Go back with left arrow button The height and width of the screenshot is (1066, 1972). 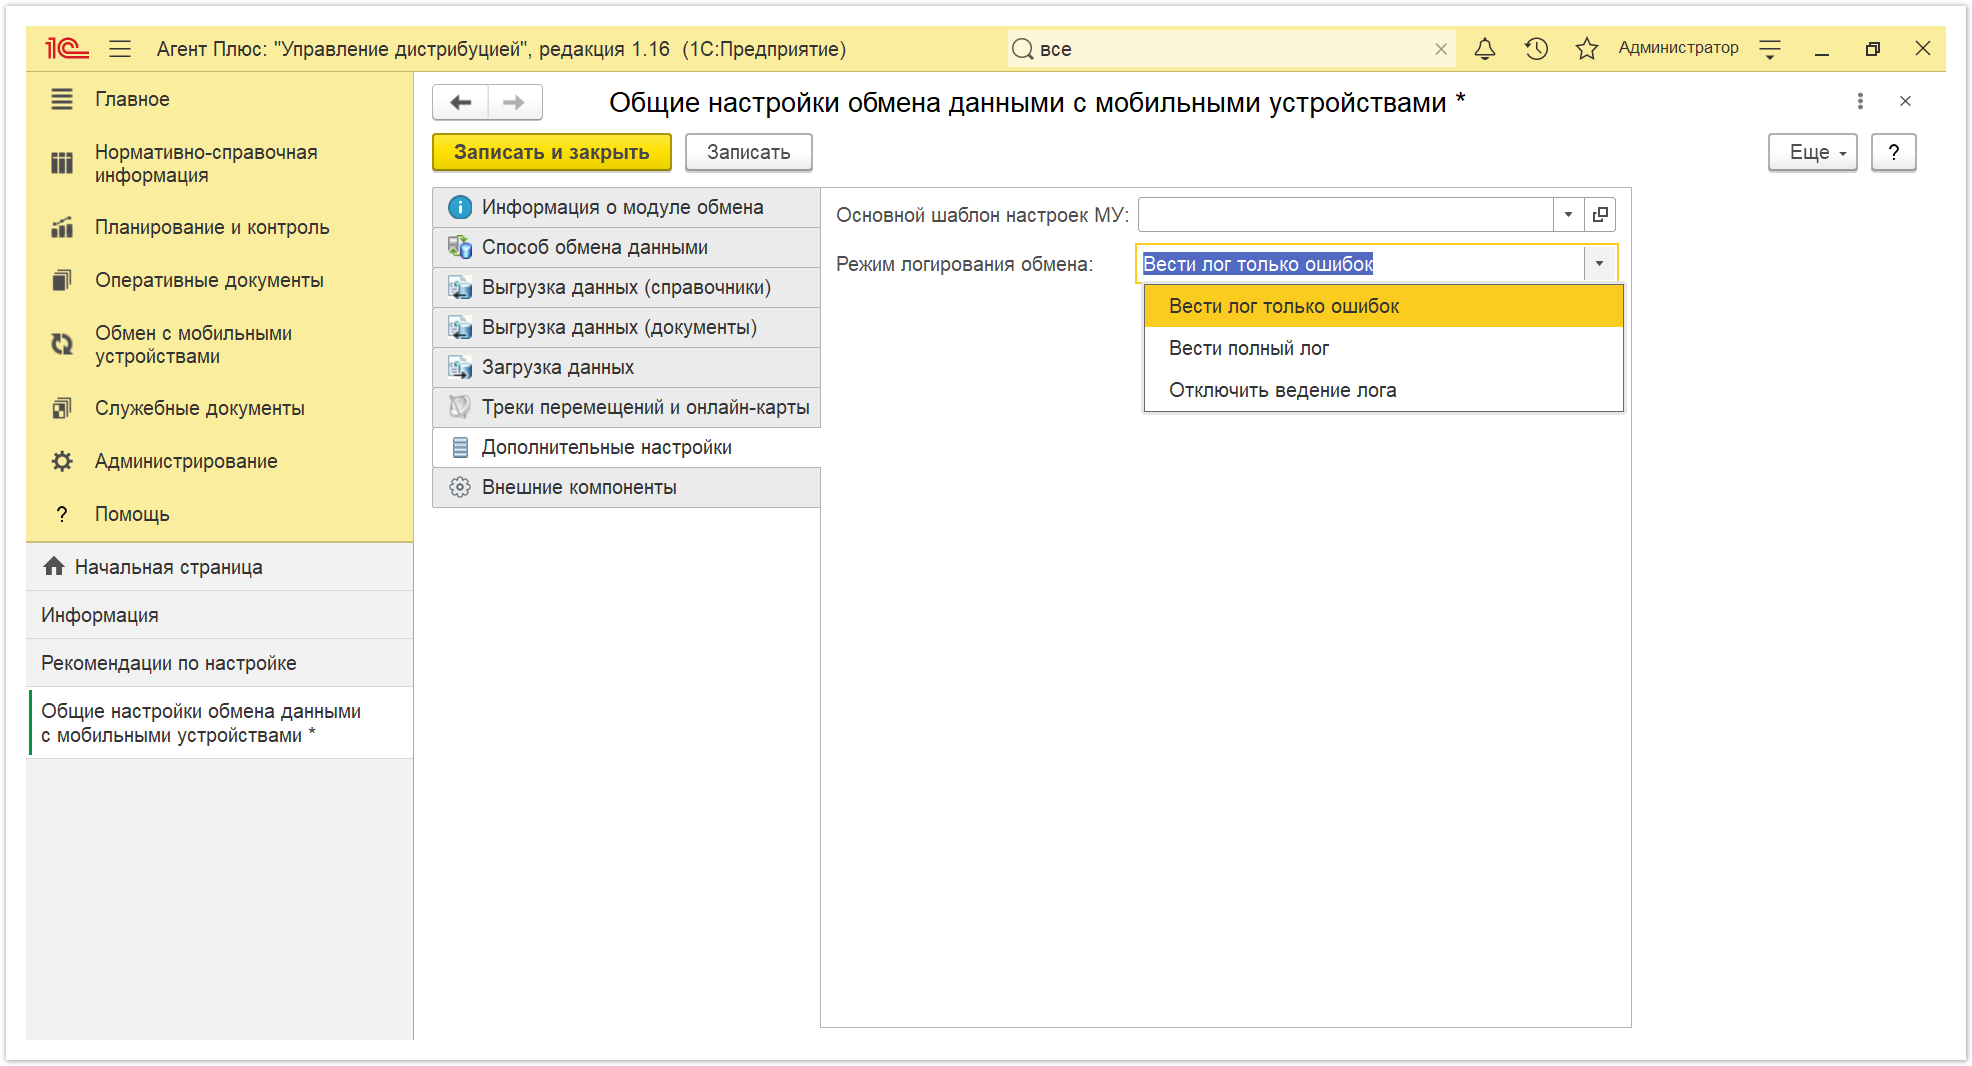[460, 102]
